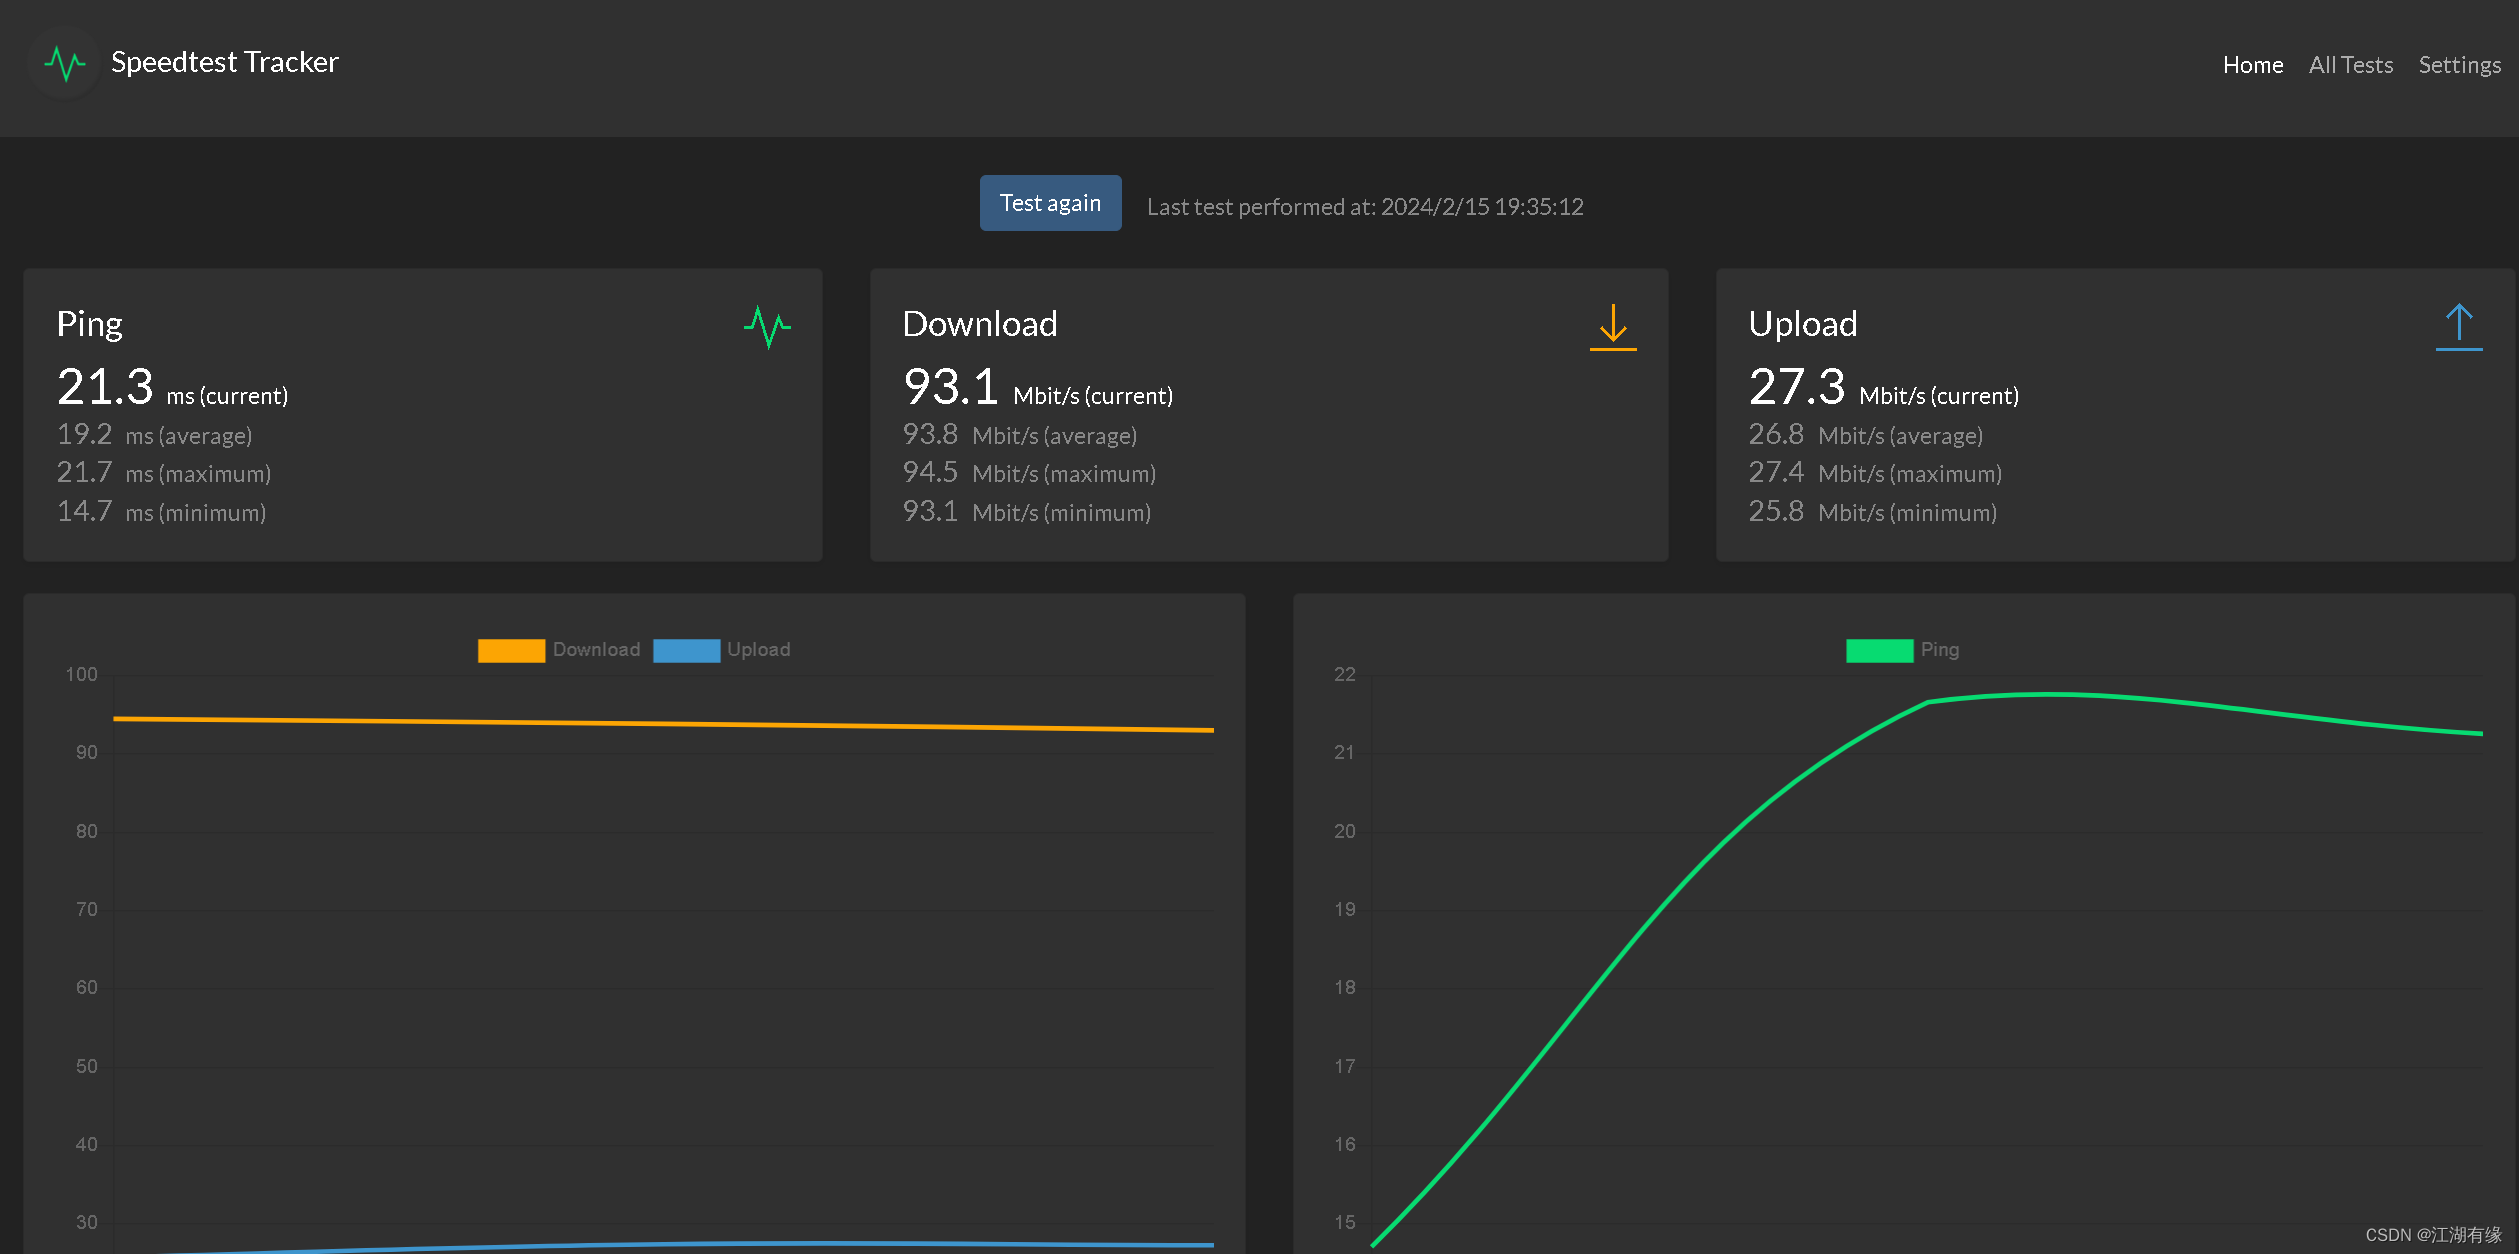Image resolution: width=2519 pixels, height=1254 pixels.
Task: Click the blue upload arrow icon
Action: [2458, 327]
